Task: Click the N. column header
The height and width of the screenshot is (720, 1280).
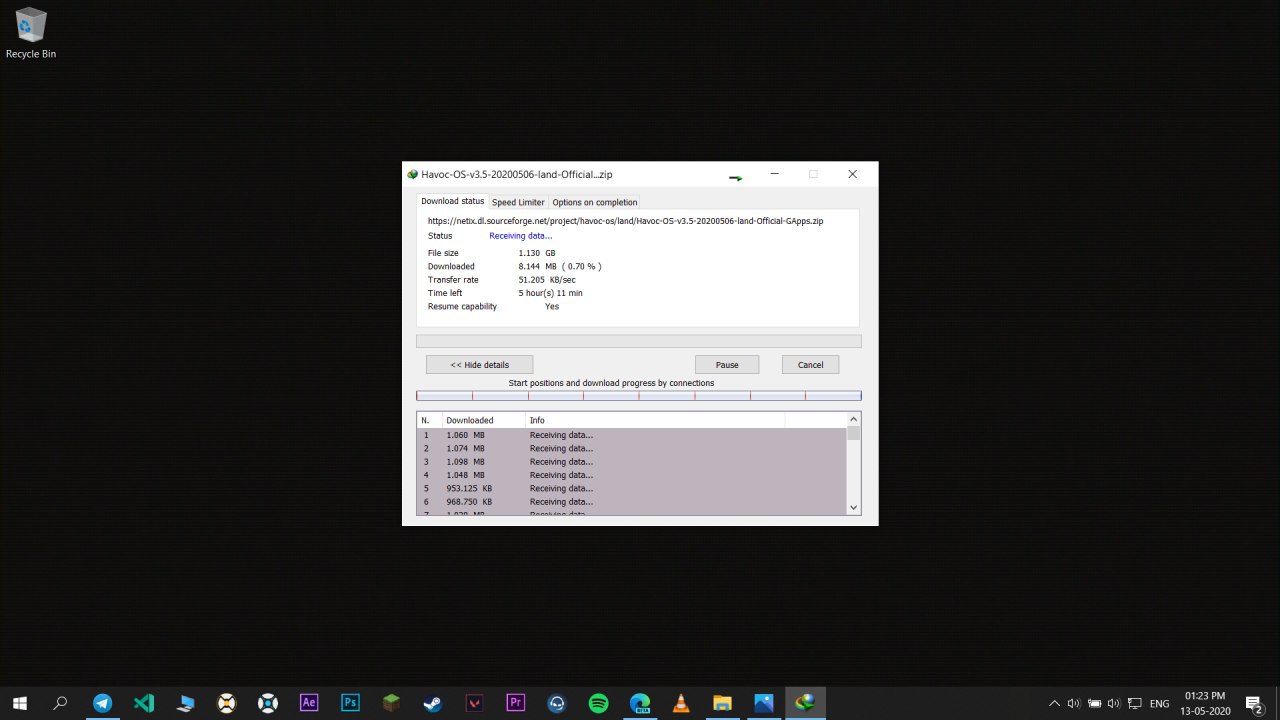Action: 429,420
